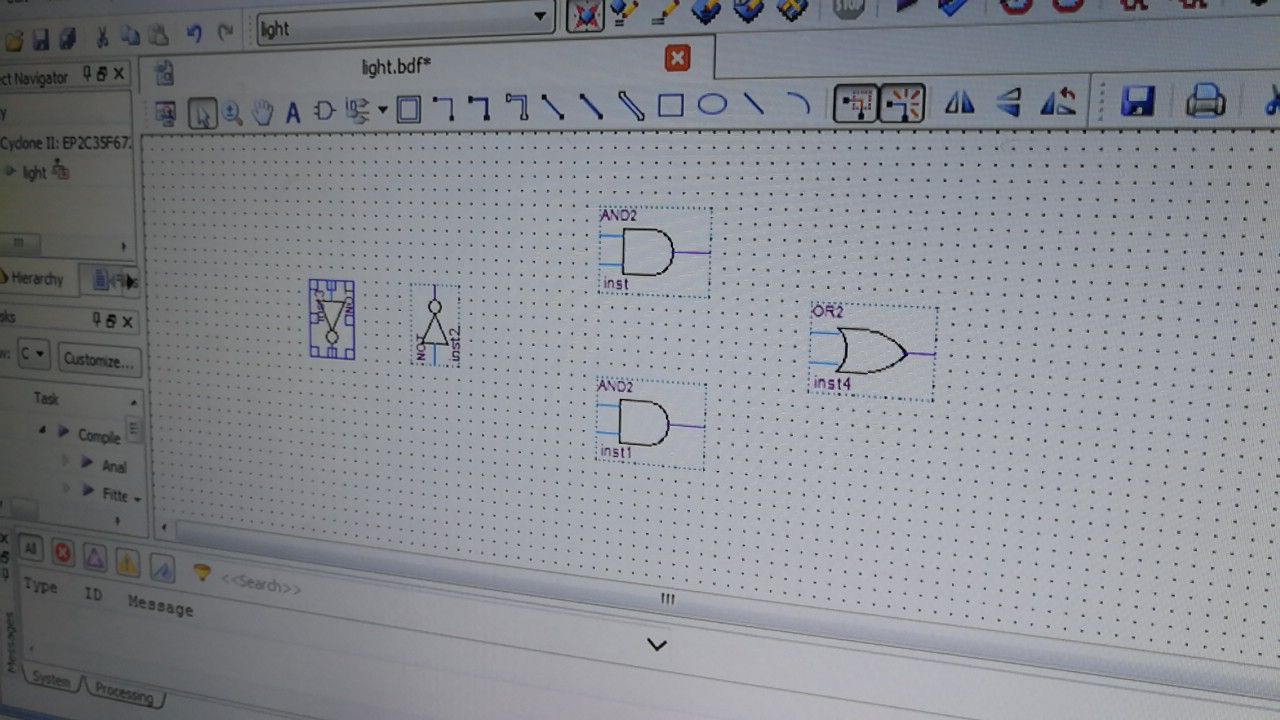Toggle the partial line selection button

click(856, 103)
